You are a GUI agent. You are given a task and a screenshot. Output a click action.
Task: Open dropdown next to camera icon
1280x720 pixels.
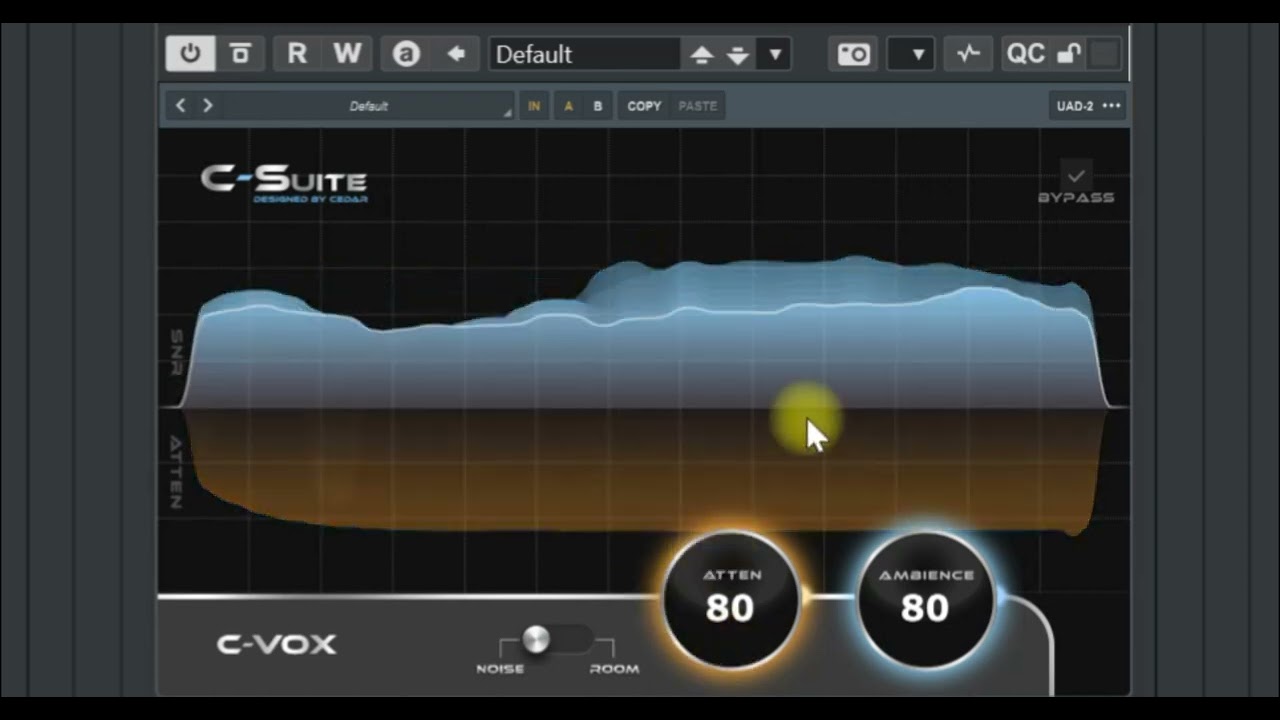pyautogui.click(x=911, y=54)
